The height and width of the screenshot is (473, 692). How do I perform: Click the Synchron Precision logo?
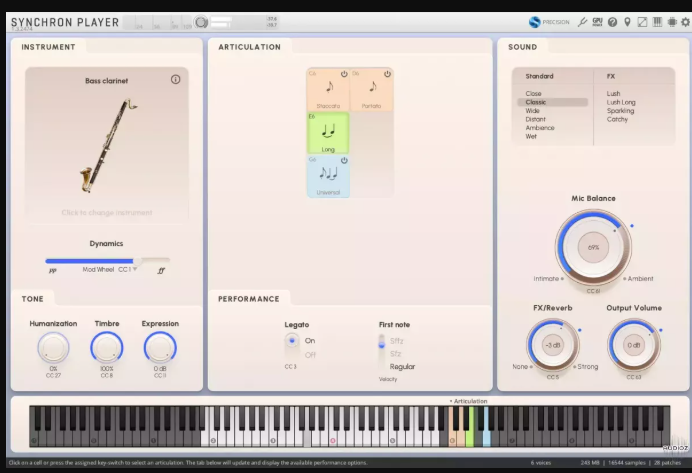point(549,22)
